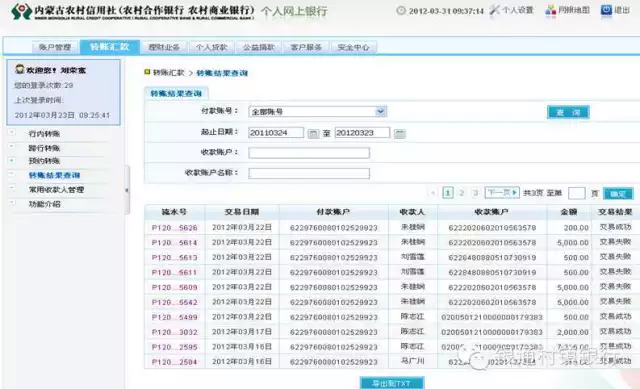The height and width of the screenshot is (389, 640).
Task: Click the 2,000.00 amount cell
Action: (x=573, y=332)
